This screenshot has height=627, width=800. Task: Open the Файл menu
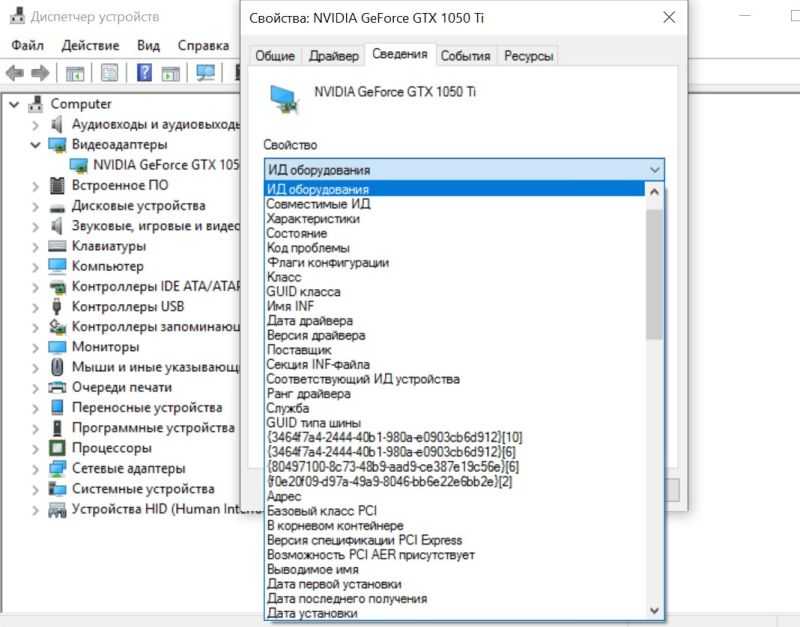pos(28,45)
